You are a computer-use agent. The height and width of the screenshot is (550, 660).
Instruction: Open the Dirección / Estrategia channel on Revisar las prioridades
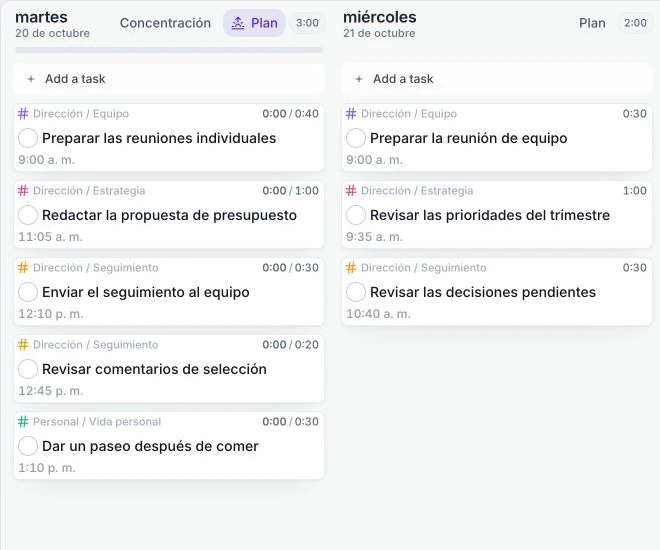pos(417,191)
